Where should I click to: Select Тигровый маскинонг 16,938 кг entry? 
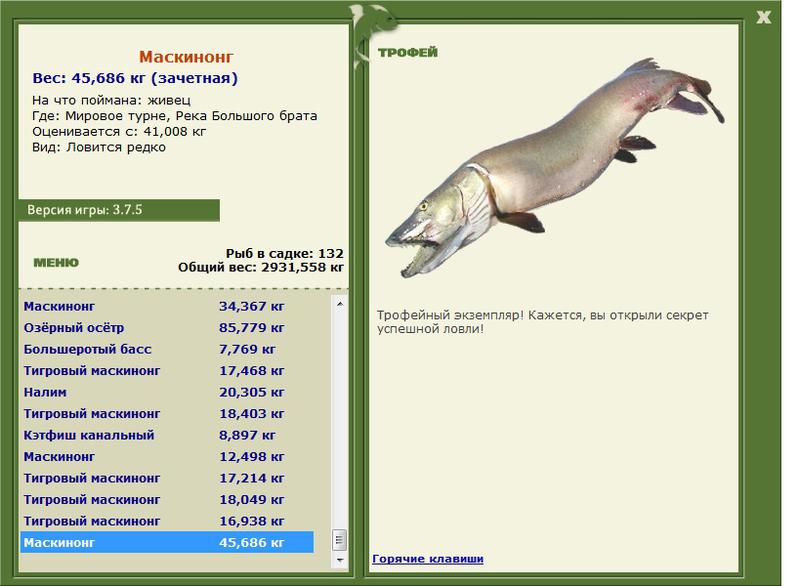click(167, 521)
